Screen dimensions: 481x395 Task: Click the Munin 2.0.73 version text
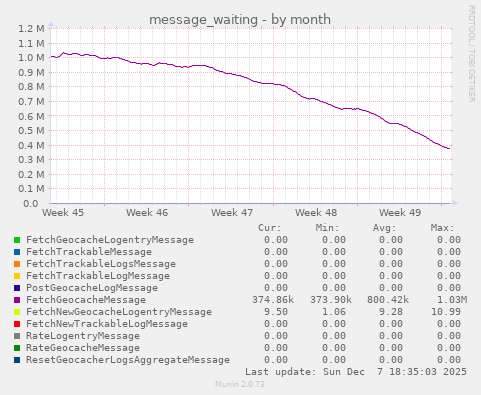[240, 384]
